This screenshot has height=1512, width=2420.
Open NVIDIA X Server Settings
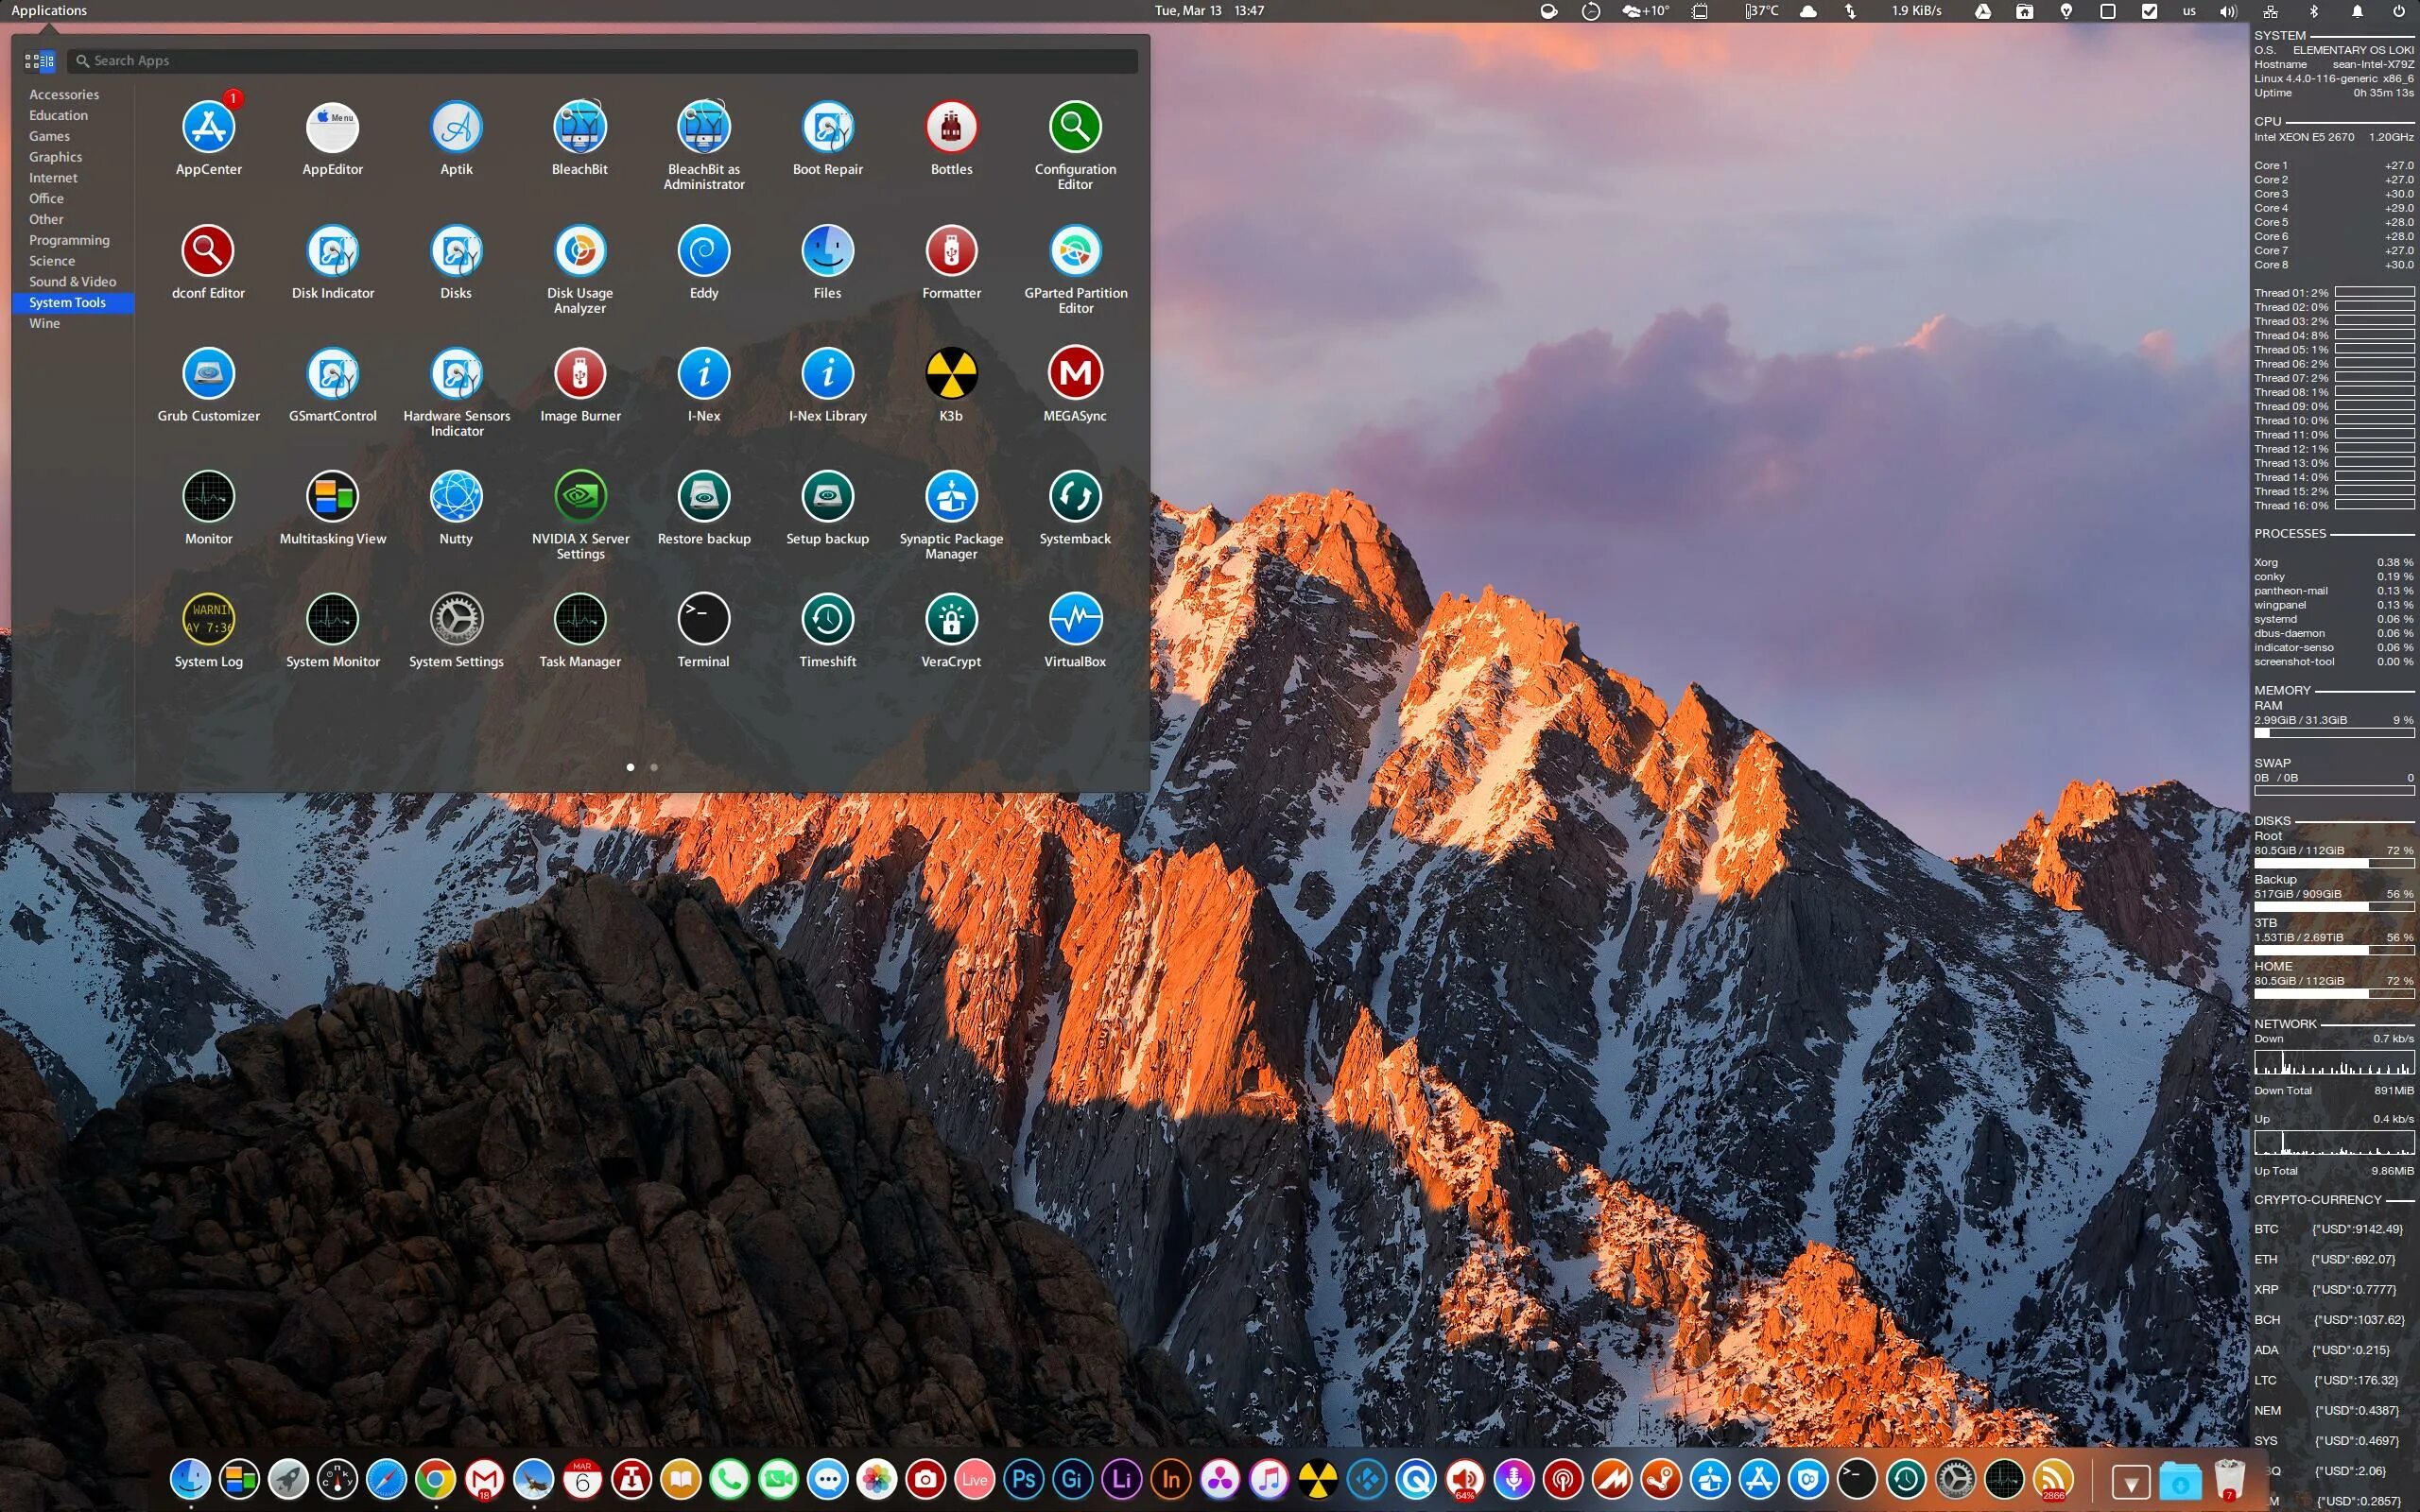tap(580, 498)
